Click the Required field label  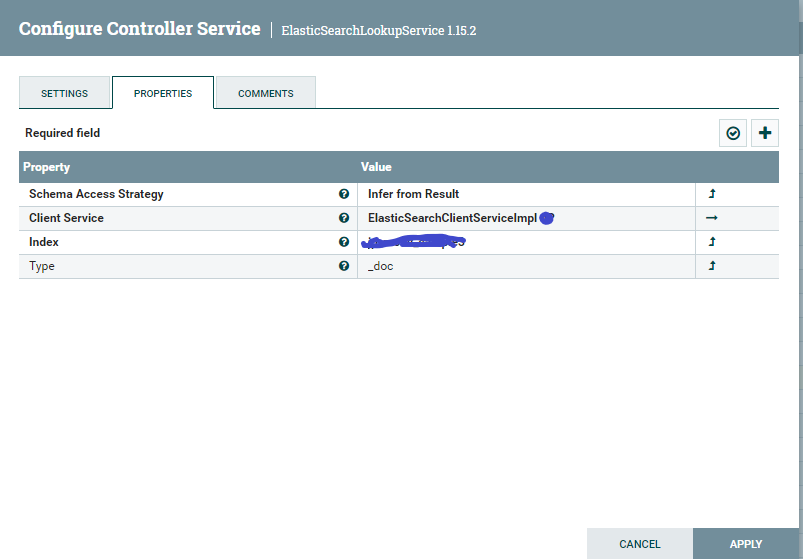[x=62, y=133]
